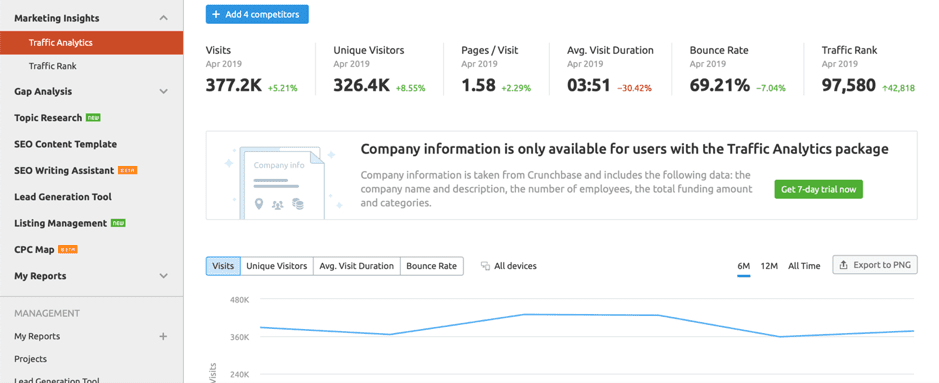Viewport: 939px width, 383px height.
Task: Click the Bounce Rate value 69.21%
Action: pyautogui.click(x=719, y=86)
